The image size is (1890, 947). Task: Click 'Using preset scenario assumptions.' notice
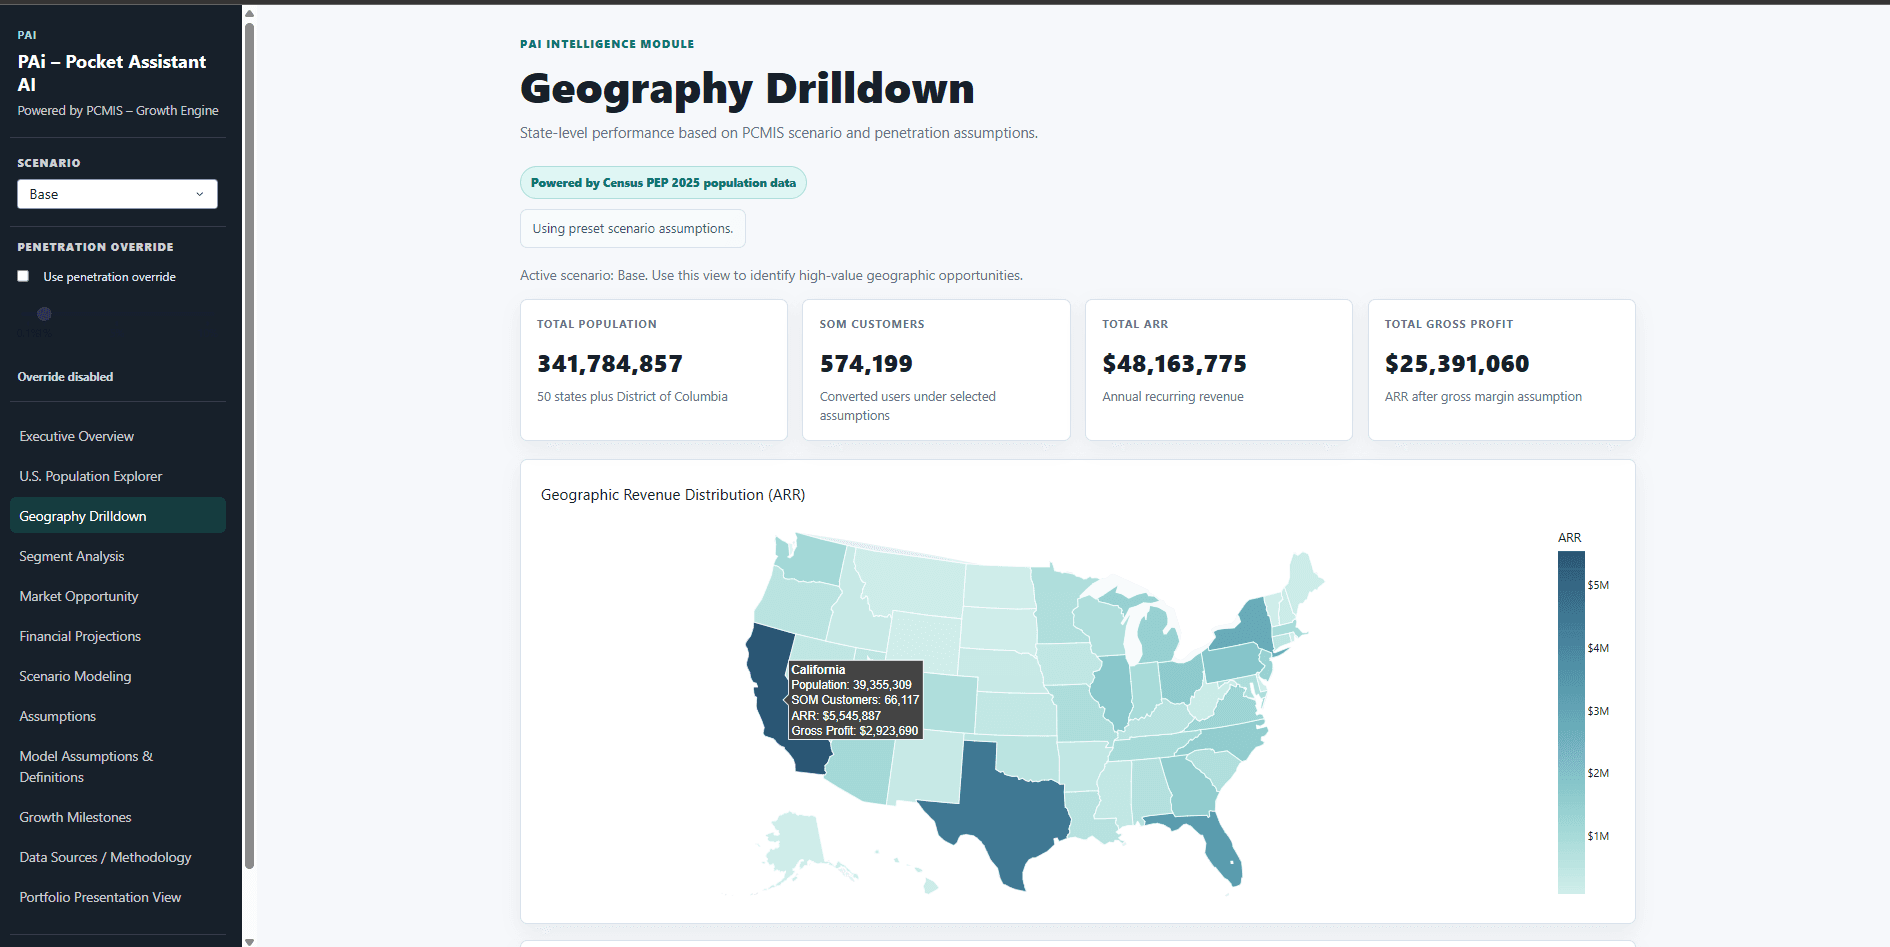click(x=633, y=228)
